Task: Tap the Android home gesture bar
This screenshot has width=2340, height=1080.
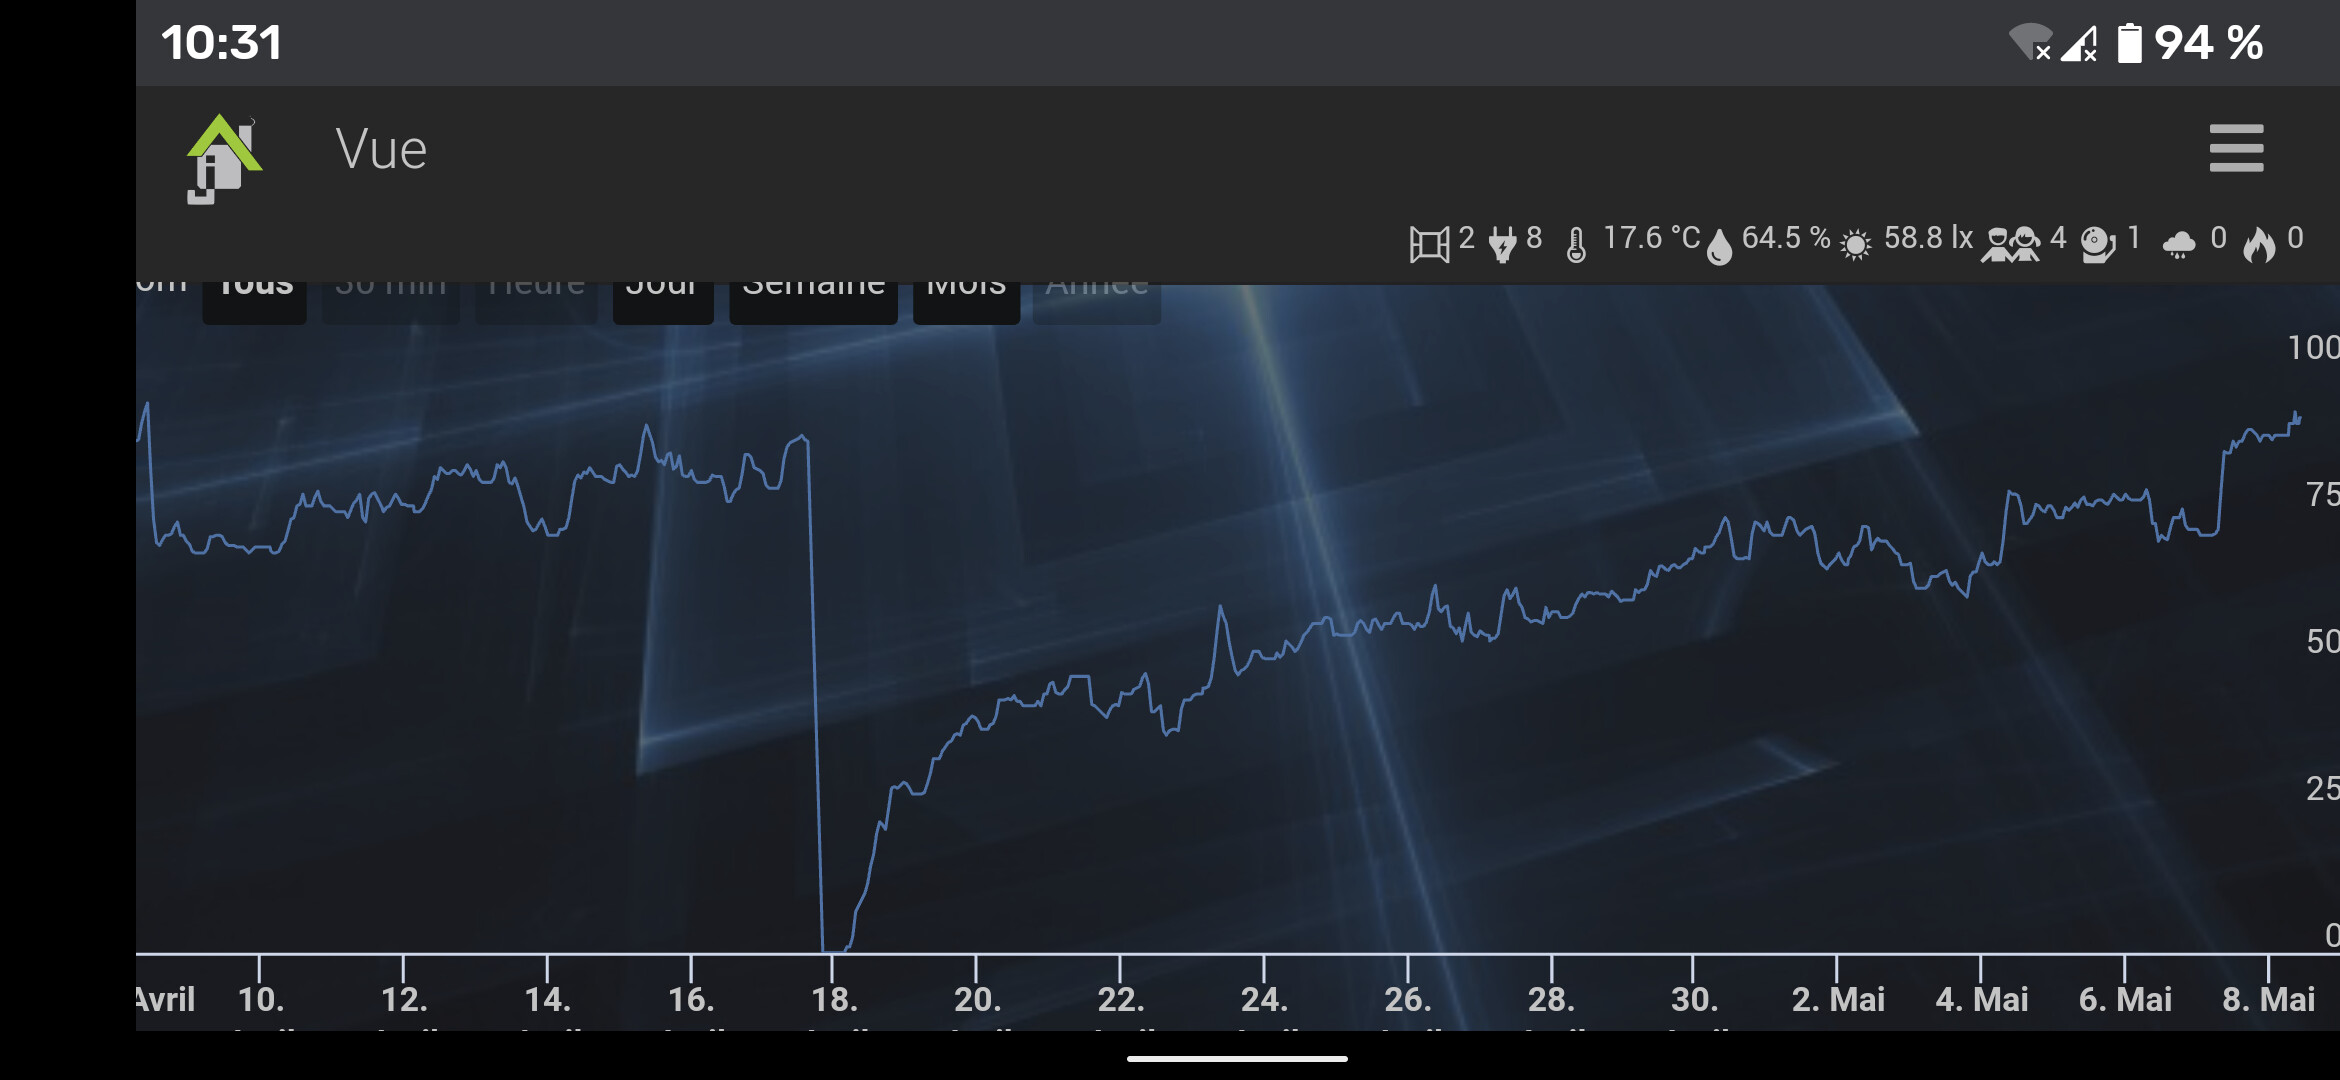Action: (x=1237, y=1058)
